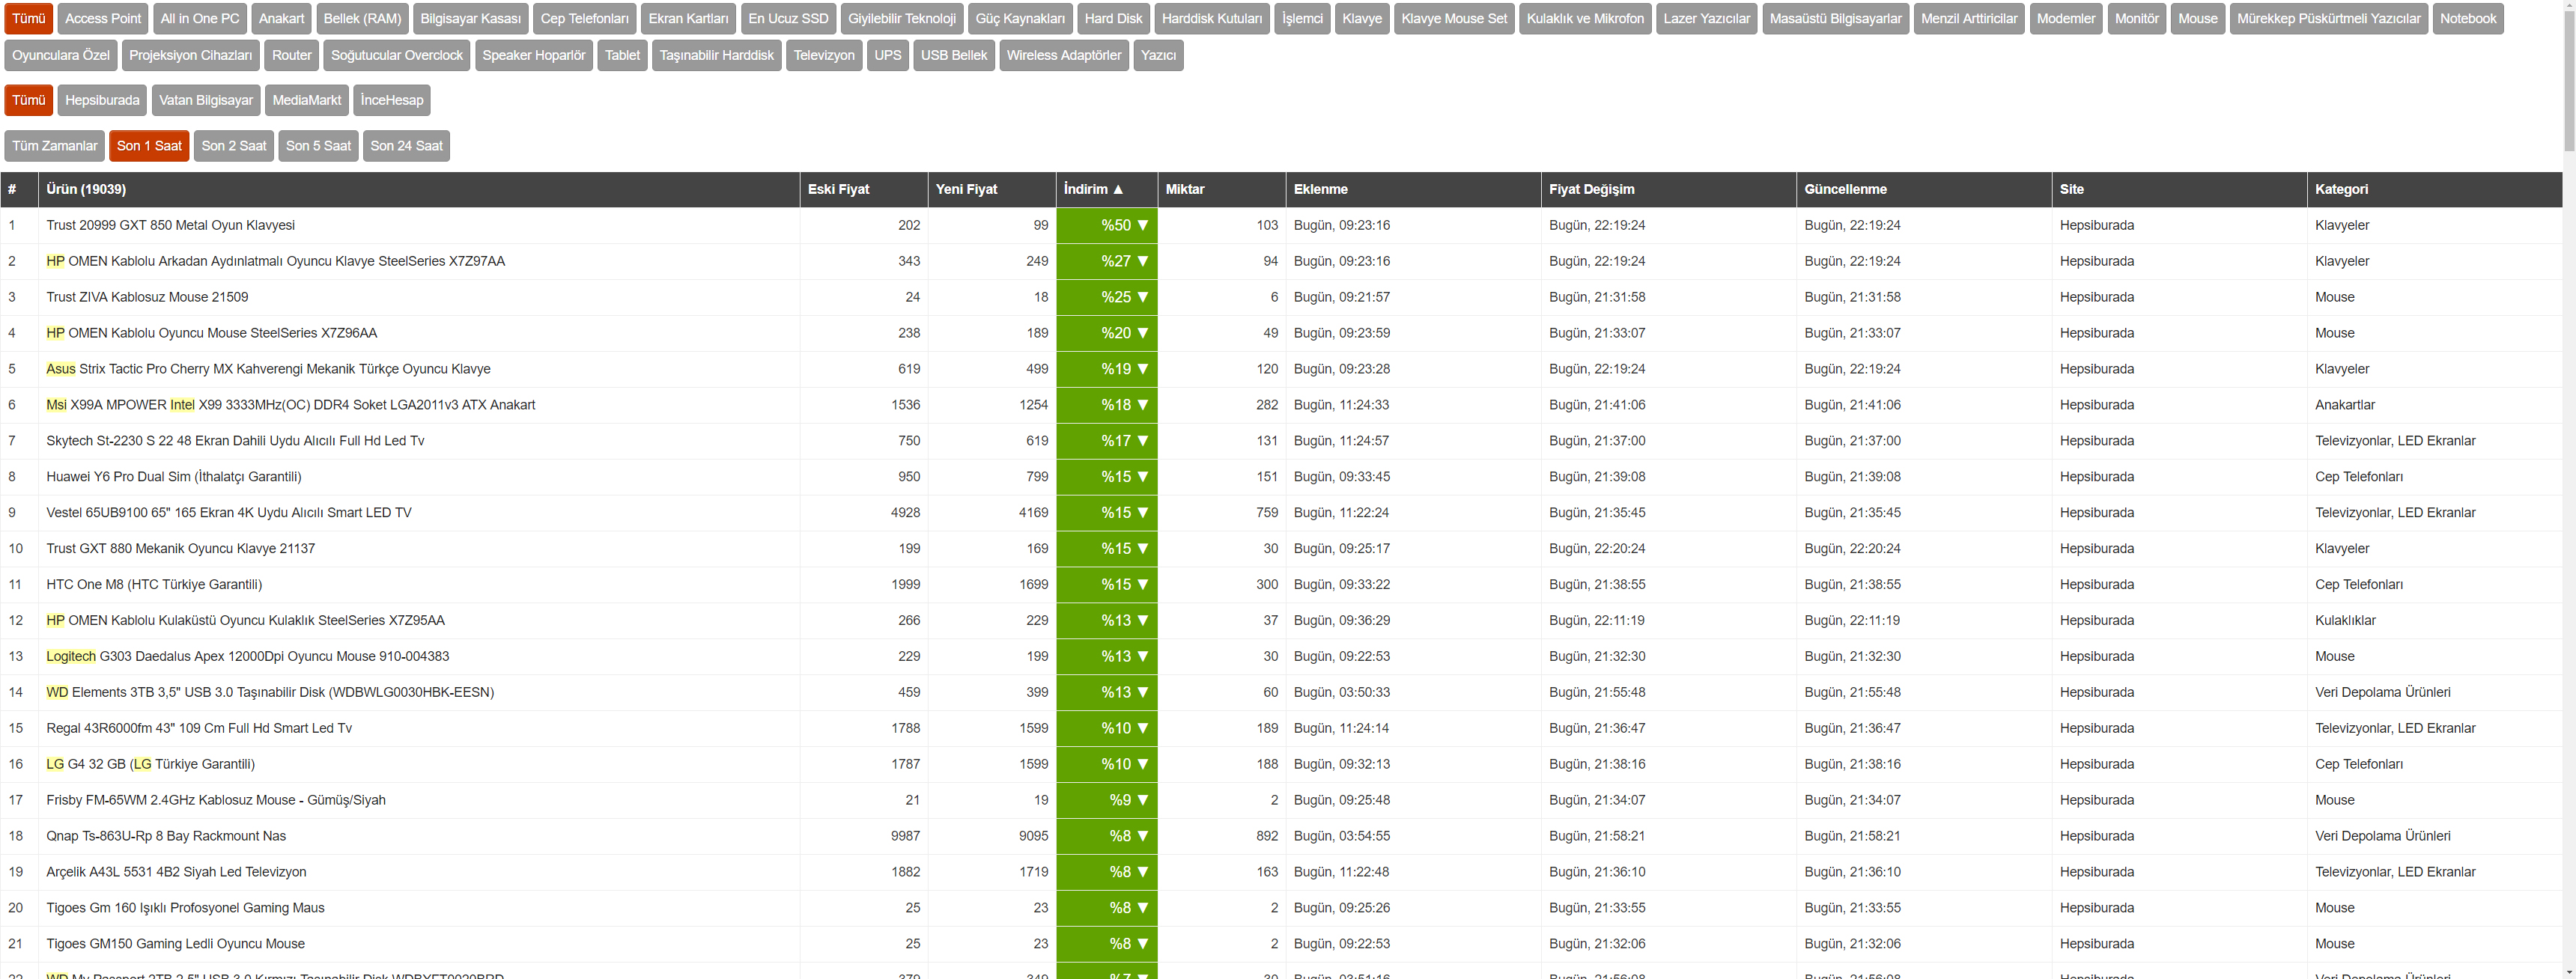Filter products by Bellek (RAM)
The image size is (2576, 979).
tap(362, 19)
